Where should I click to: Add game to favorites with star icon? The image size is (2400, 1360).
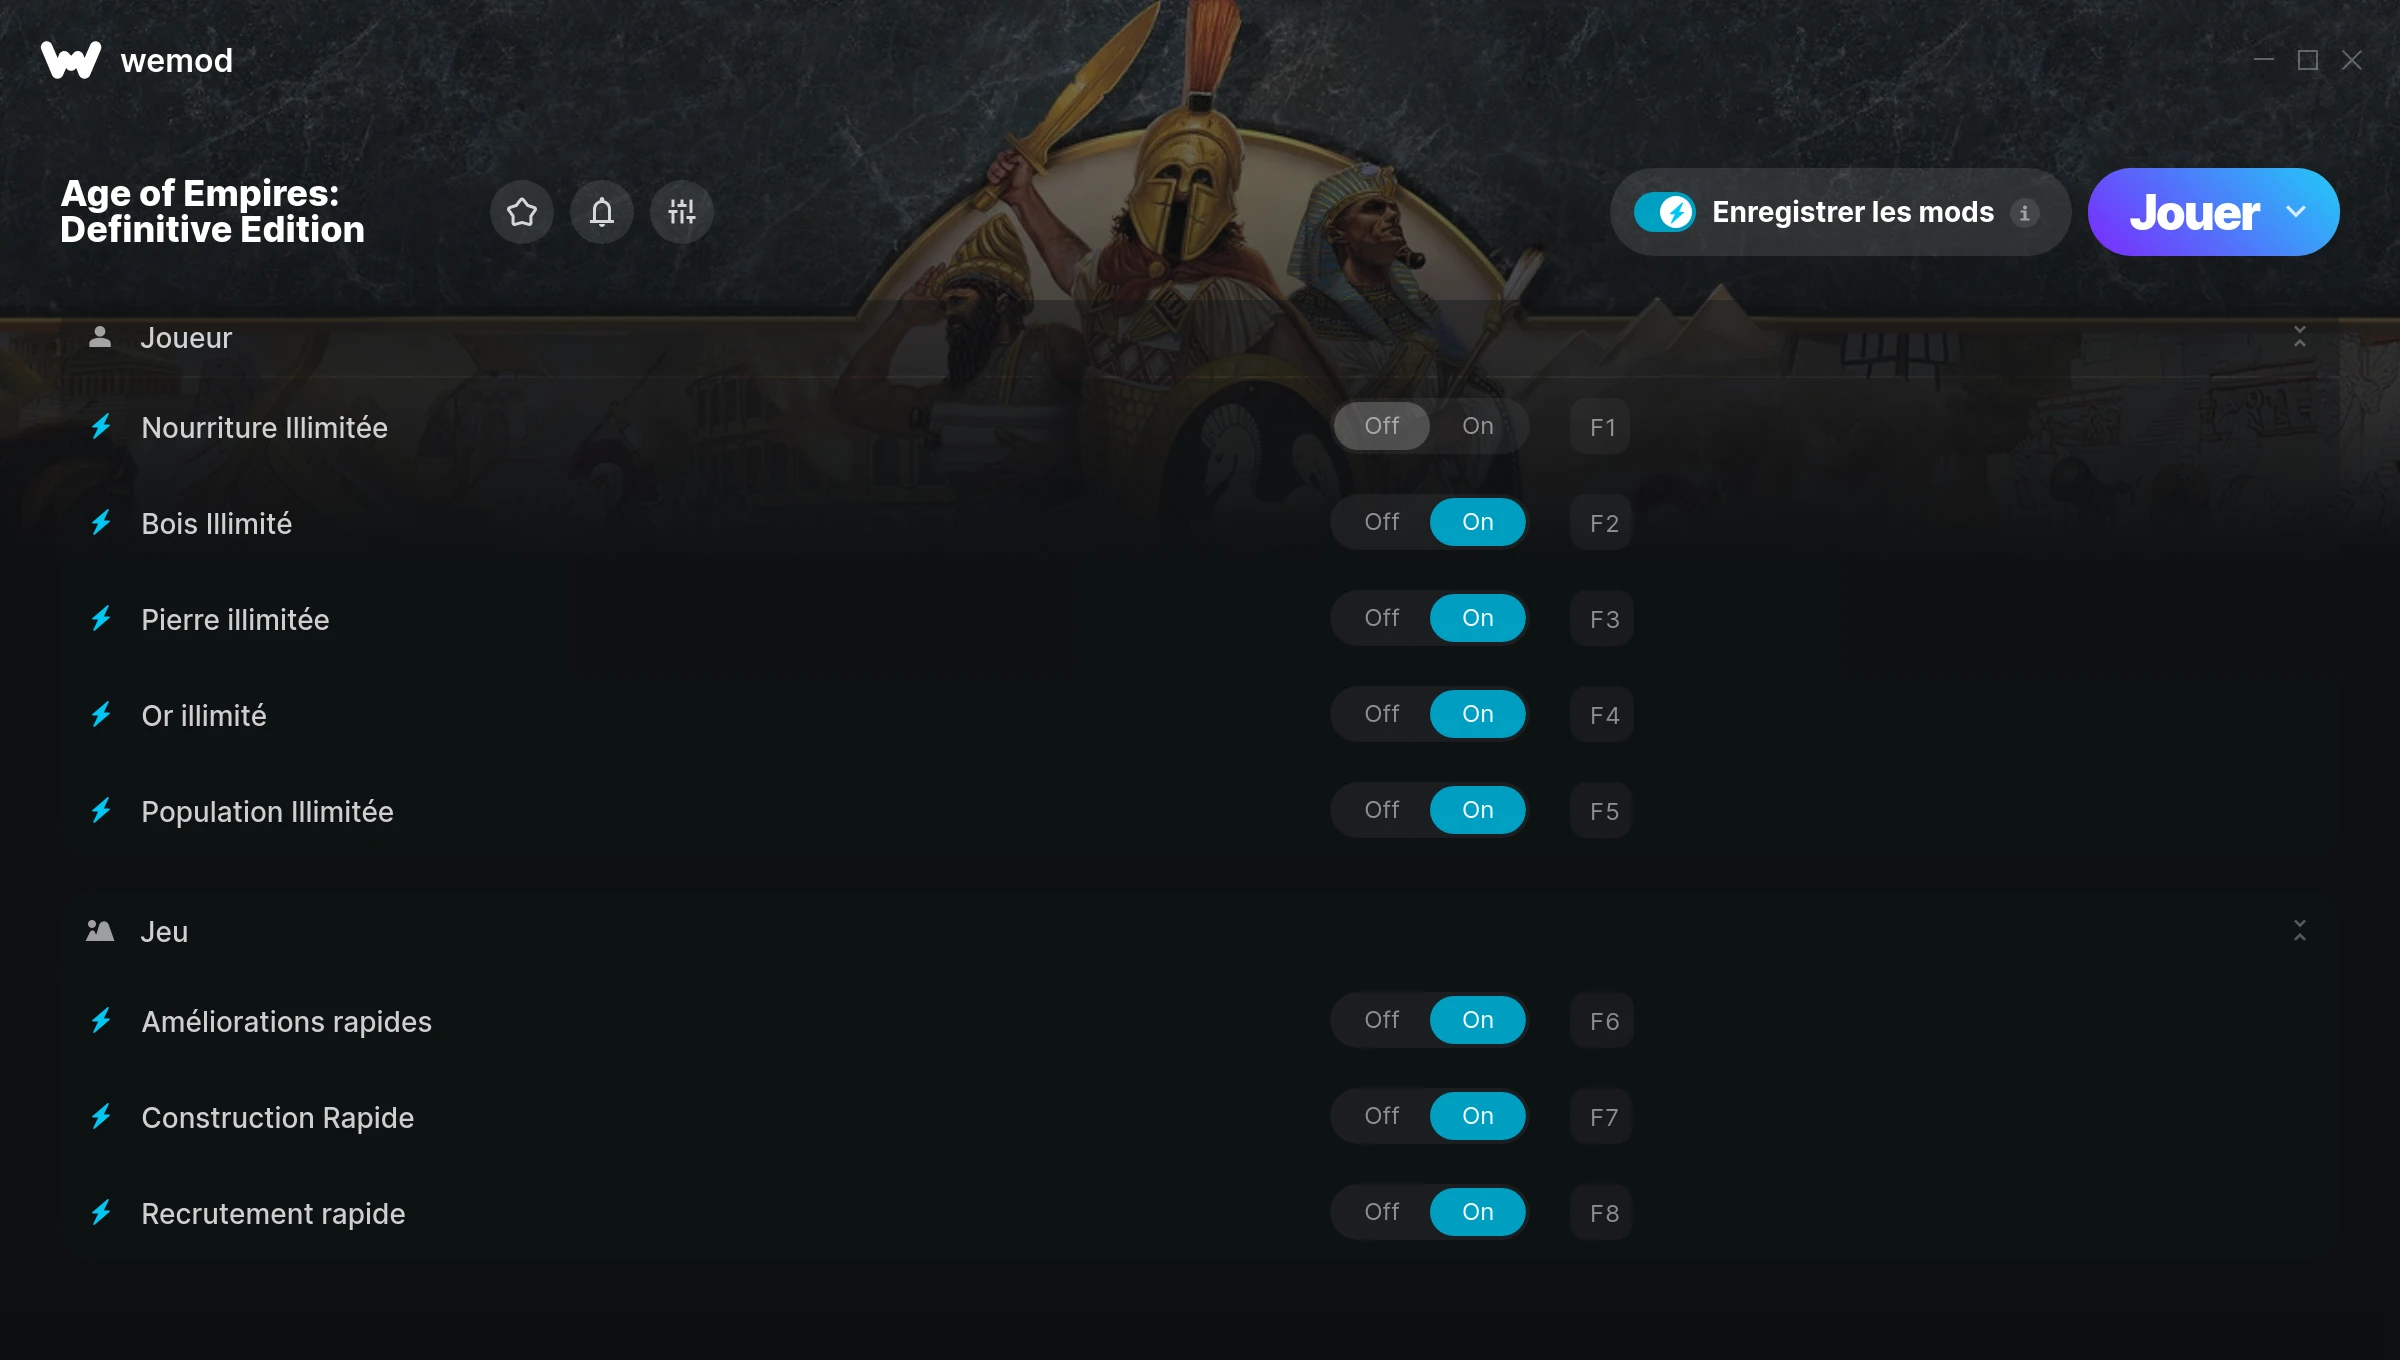521,212
